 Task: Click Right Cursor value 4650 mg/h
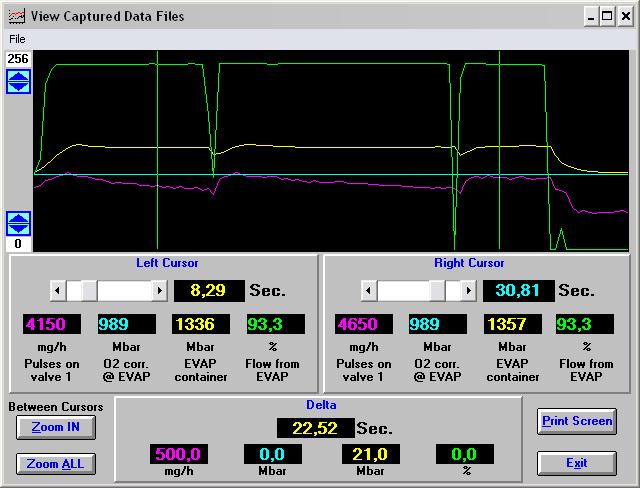(364, 324)
